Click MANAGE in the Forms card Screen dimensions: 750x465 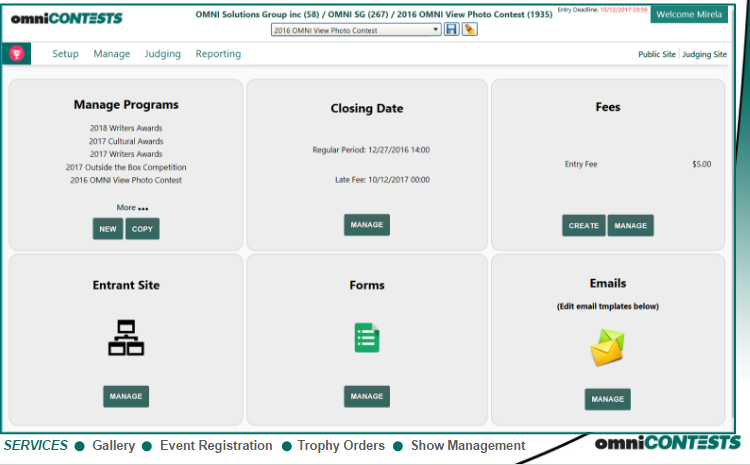[x=367, y=396]
